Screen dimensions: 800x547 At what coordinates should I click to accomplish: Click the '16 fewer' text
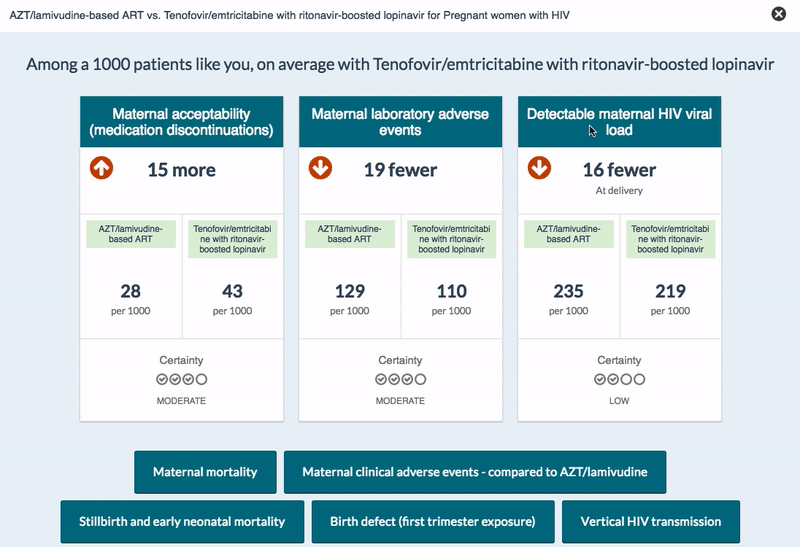pos(619,170)
